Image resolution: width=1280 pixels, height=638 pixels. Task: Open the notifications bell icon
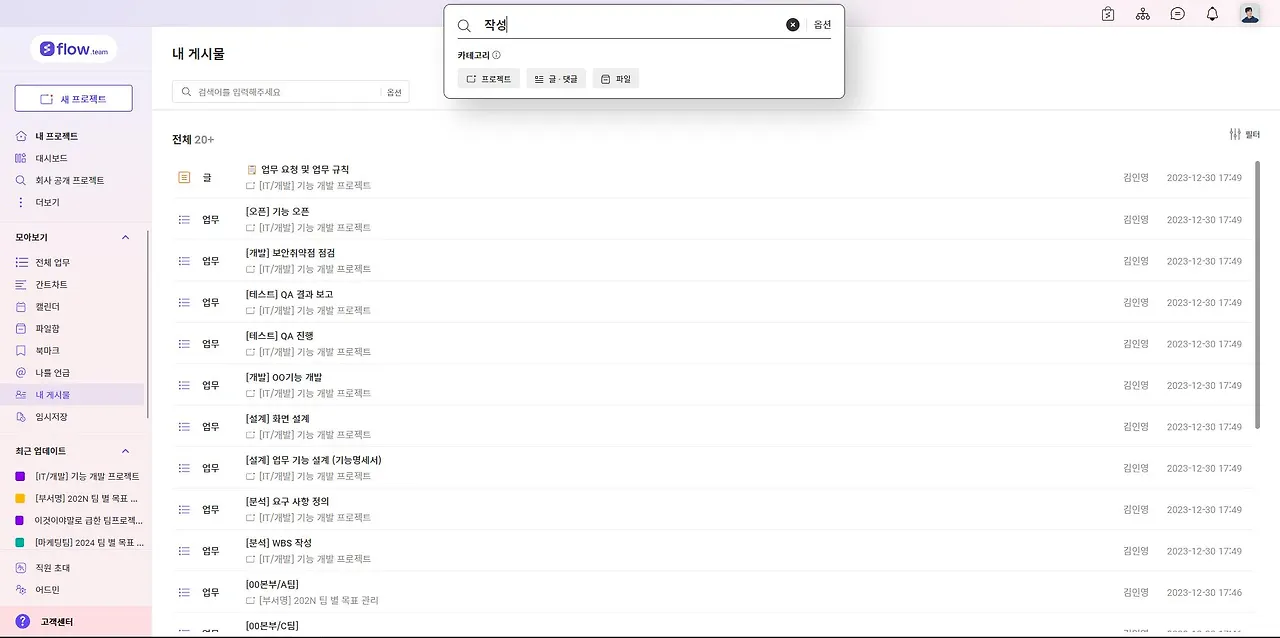1211,14
